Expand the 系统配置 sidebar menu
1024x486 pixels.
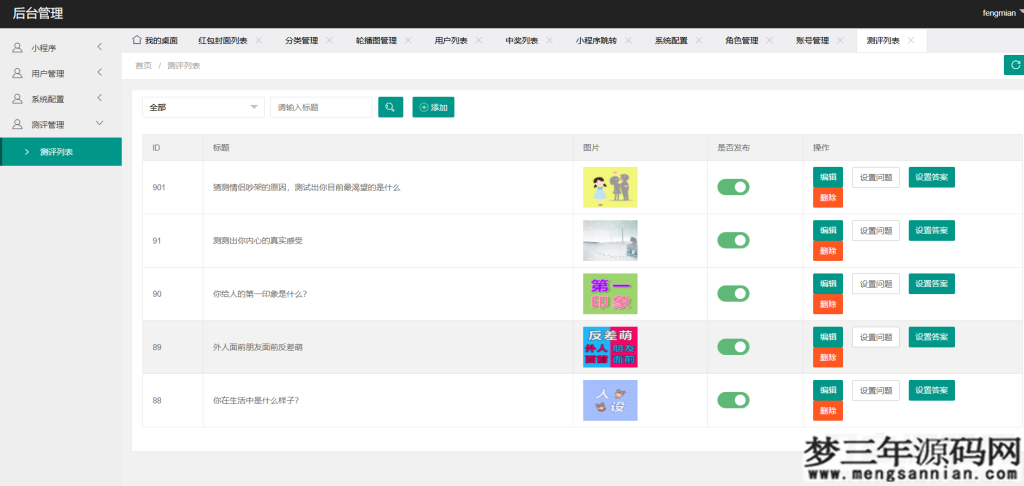pos(100,98)
